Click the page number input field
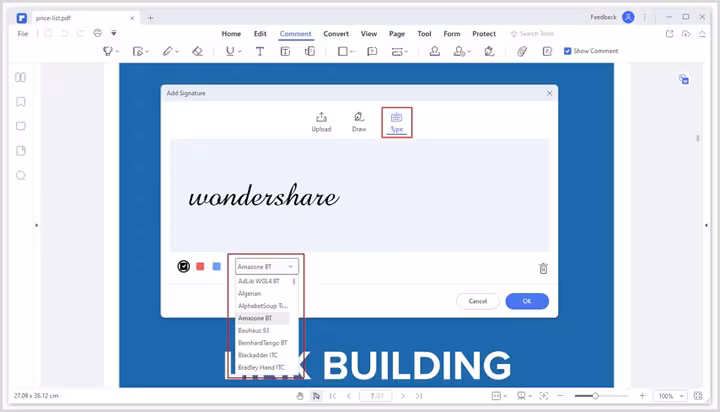Image resolution: width=720 pixels, height=412 pixels. 376,396
